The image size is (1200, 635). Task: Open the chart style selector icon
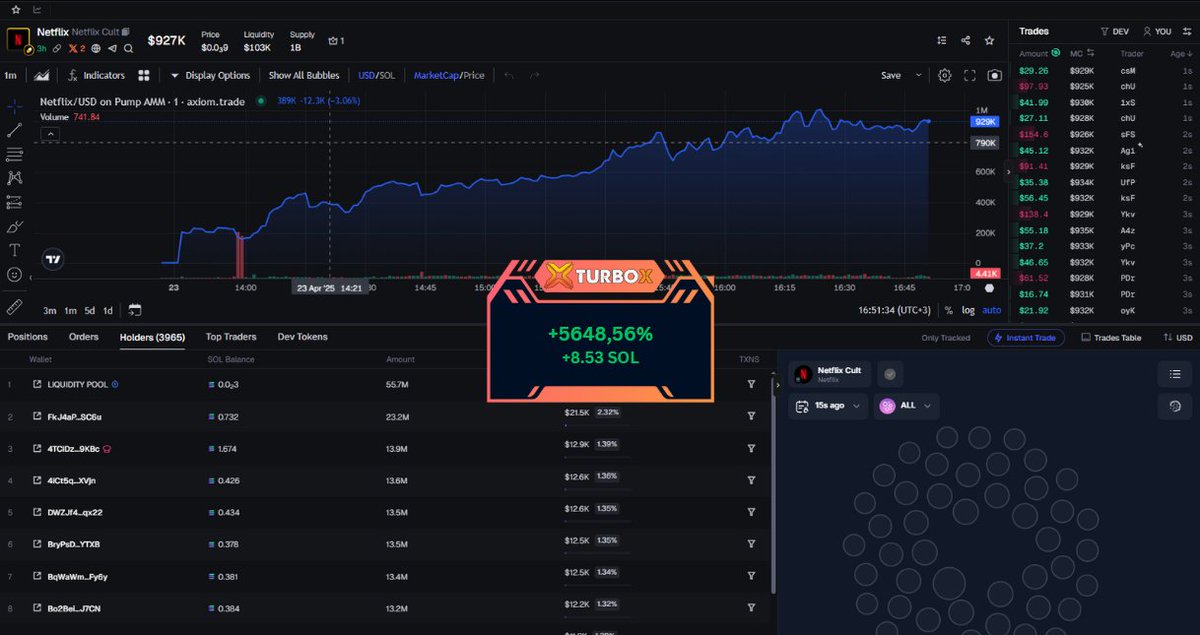[42, 75]
